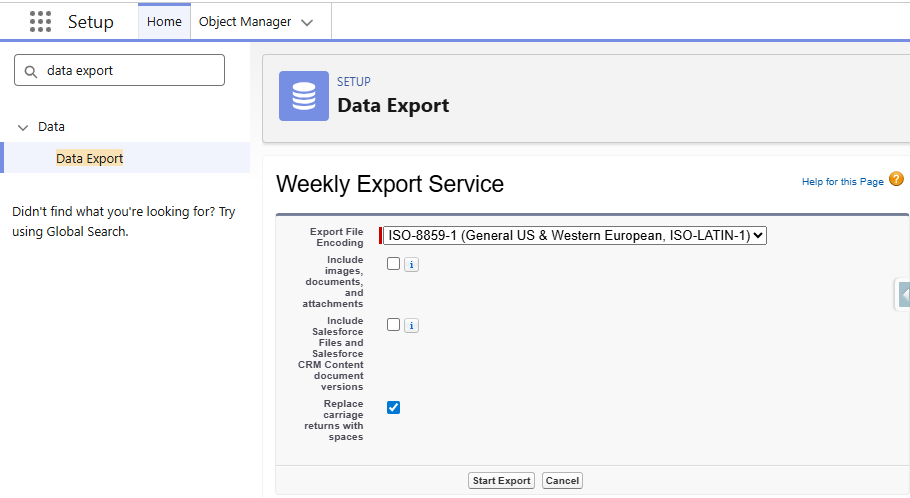
Task: Click the Export File Encoding label
Action: click(x=337, y=237)
